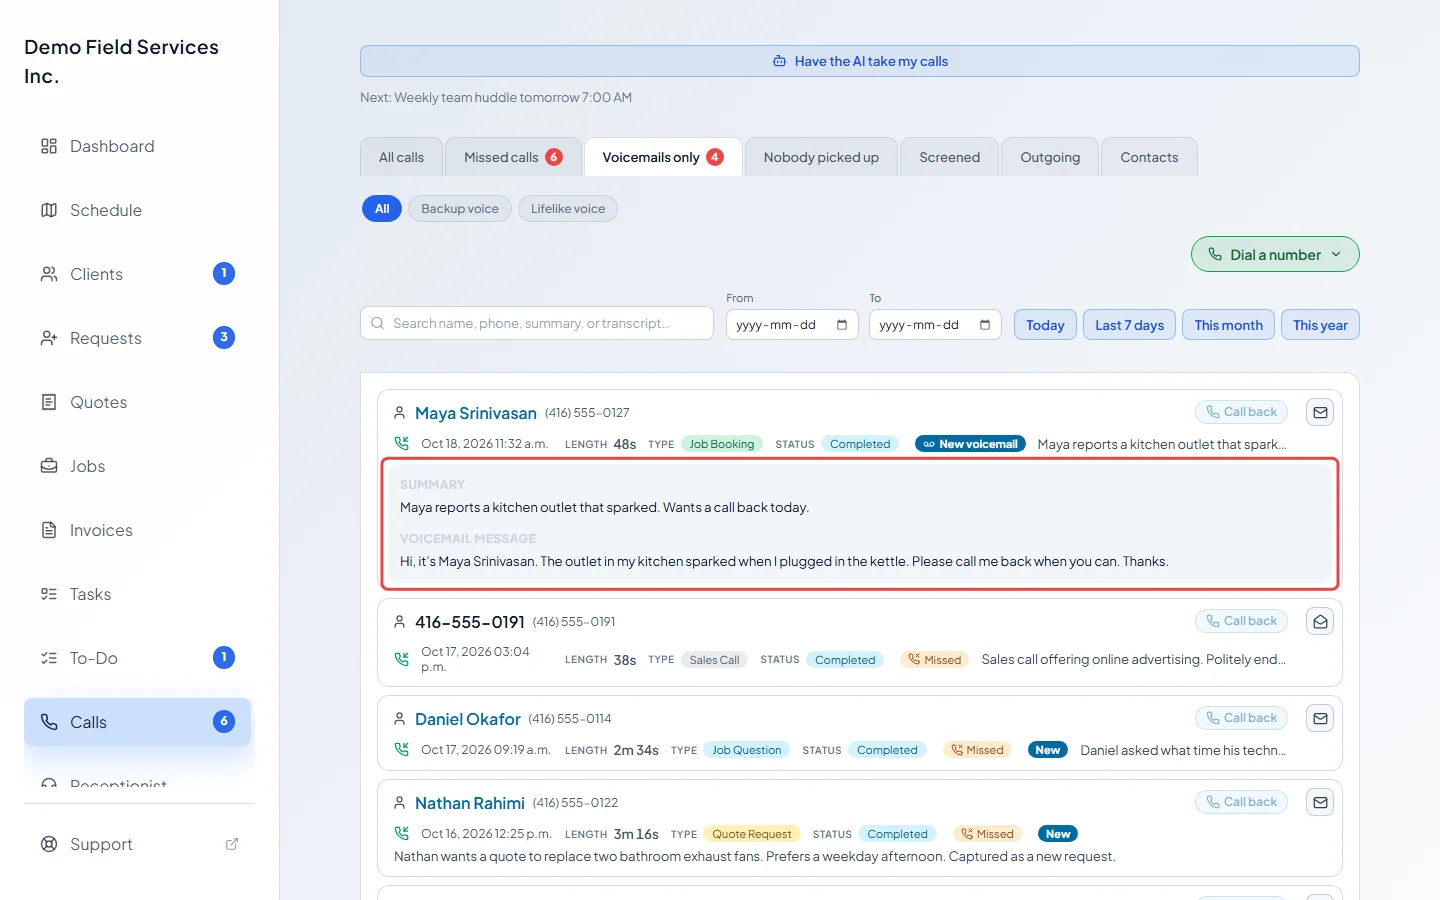Click envelope icon on Daniel Okafor row
The image size is (1440, 900).
point(1320,718)
